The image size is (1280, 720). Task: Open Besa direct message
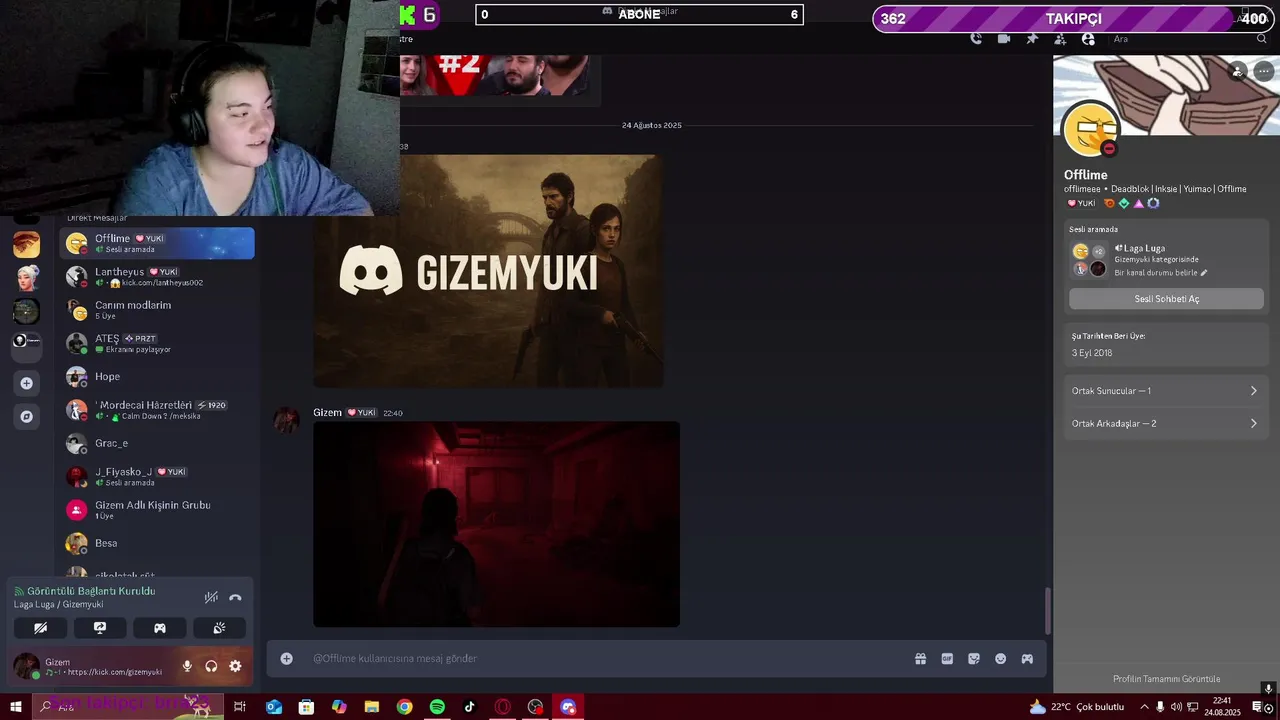tap(157, 543)
